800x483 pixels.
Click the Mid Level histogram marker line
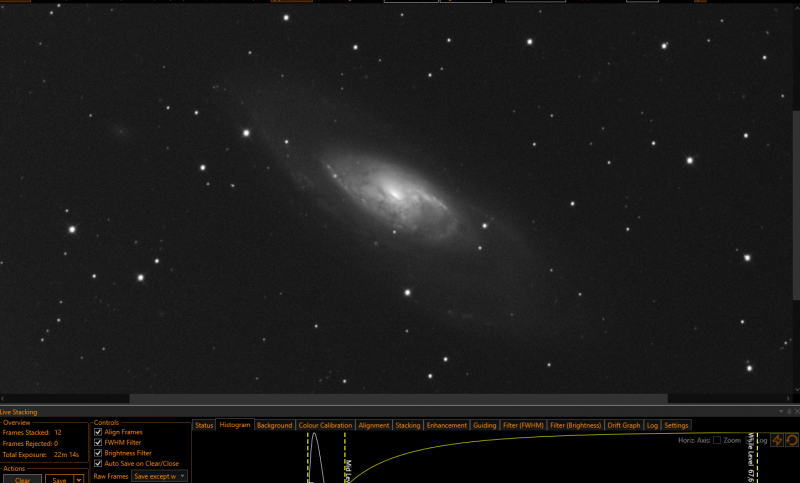coord(345,457)
